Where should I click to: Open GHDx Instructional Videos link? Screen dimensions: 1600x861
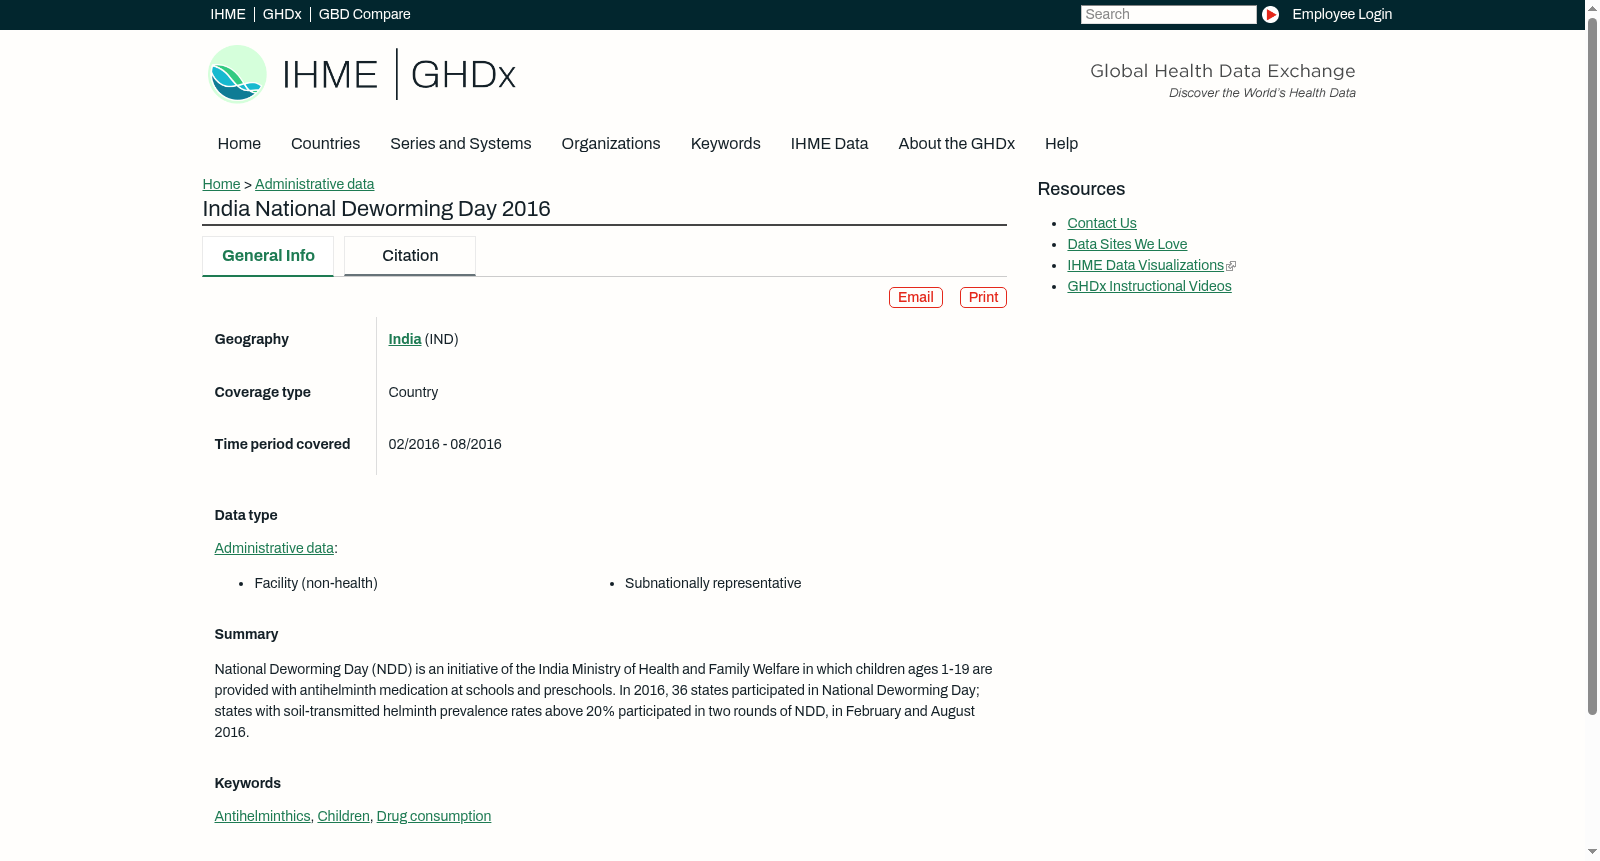click(x=1149, y=287)
